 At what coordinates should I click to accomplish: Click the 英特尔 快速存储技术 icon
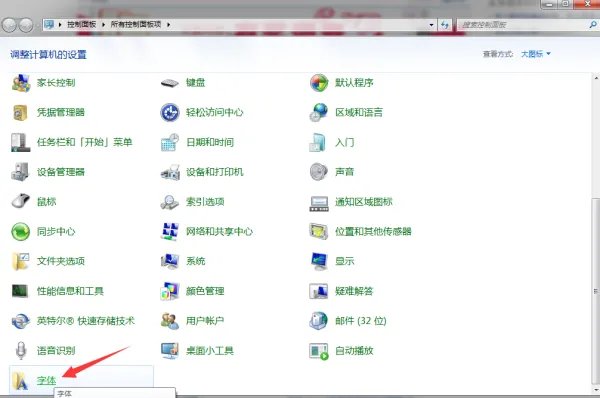click(21, 321)
